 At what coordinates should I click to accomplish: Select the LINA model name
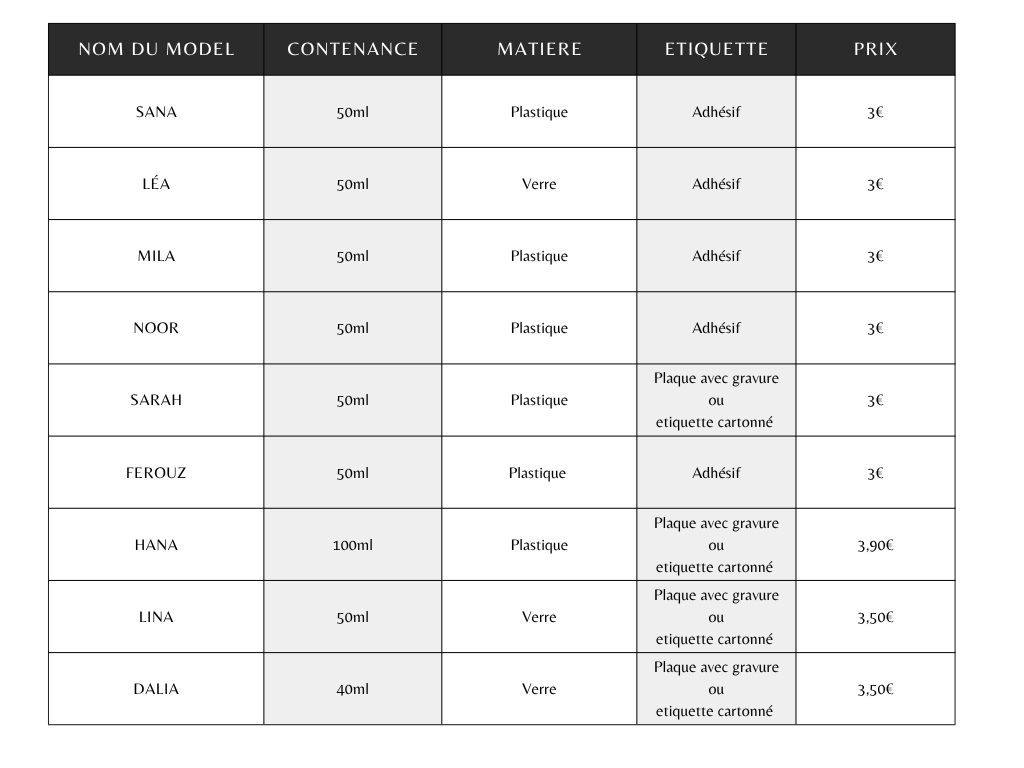point(156,617)
